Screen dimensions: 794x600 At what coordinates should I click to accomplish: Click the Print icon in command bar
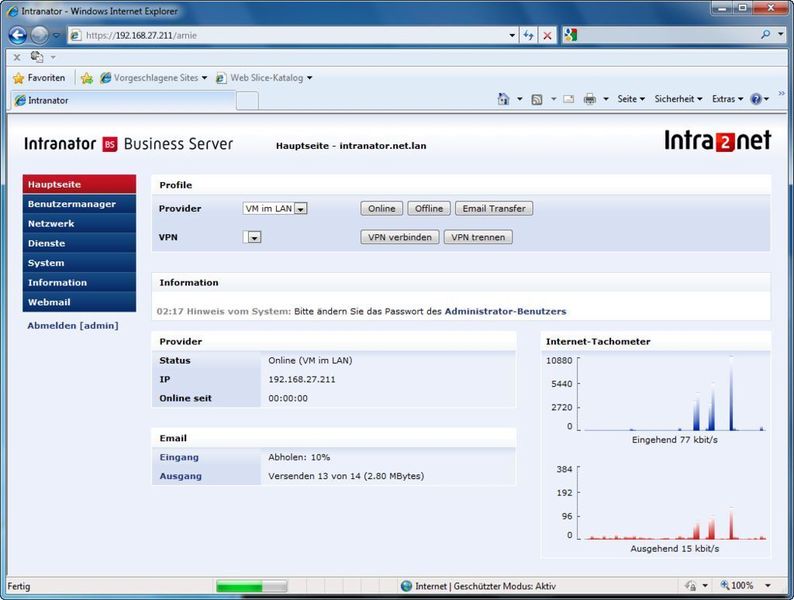[x=589, y=99]
